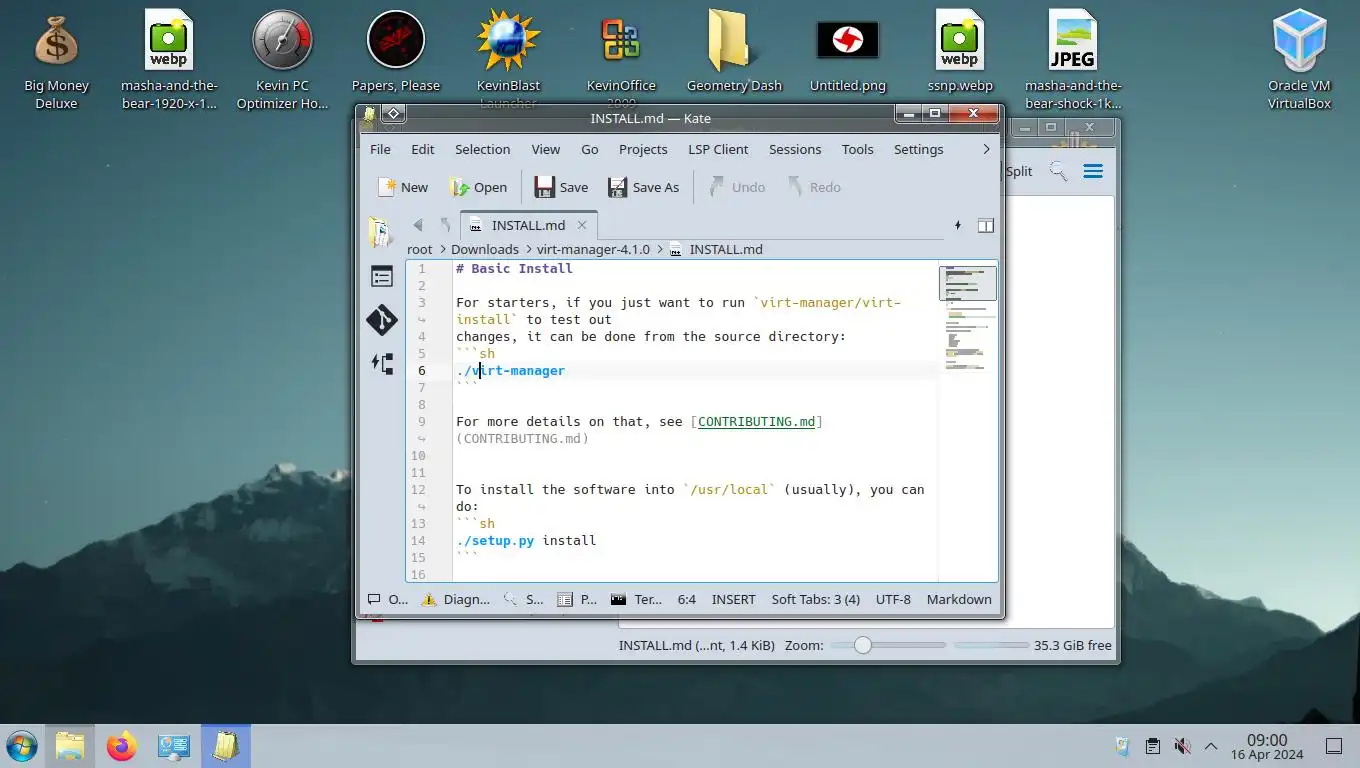
Task: Open the Sessions menu
Action: 795,149
